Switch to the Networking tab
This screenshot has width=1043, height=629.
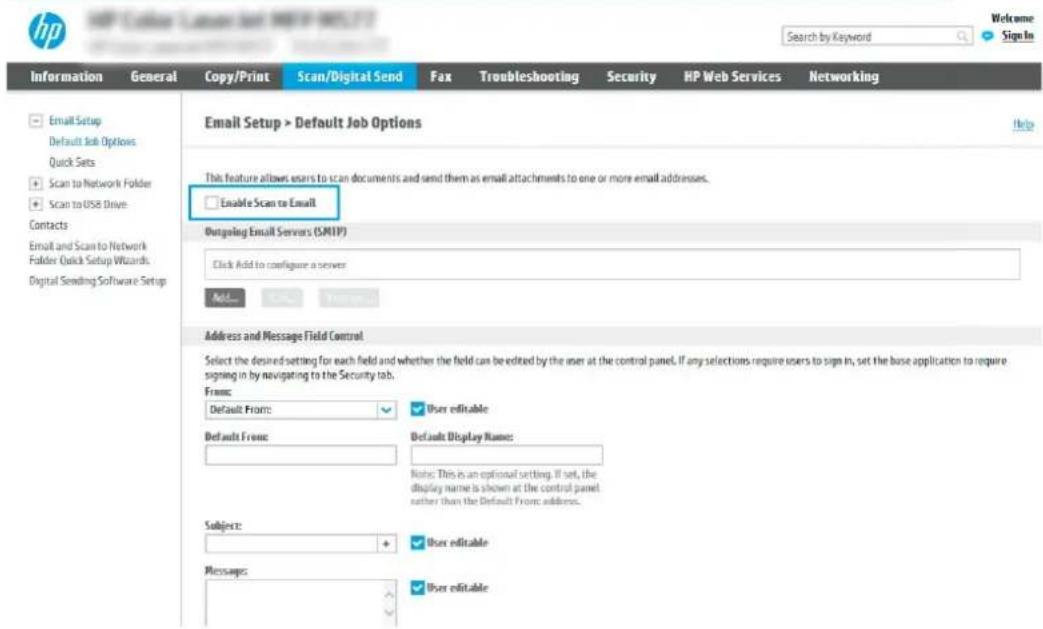coord(843,76)
